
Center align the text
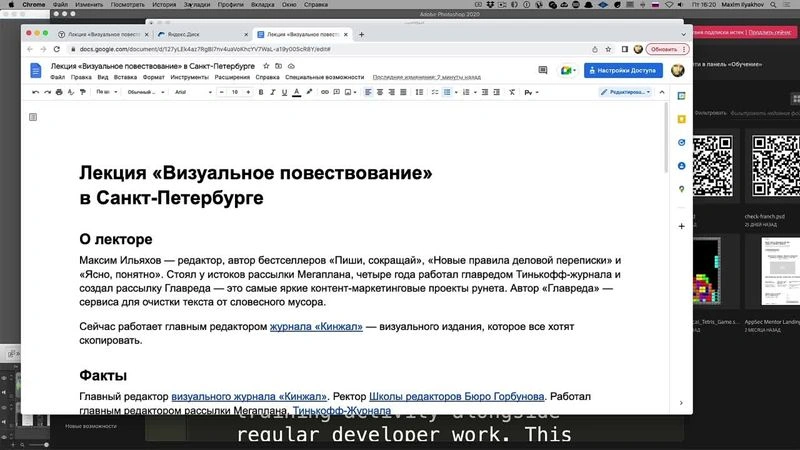(x=380, y=92)
